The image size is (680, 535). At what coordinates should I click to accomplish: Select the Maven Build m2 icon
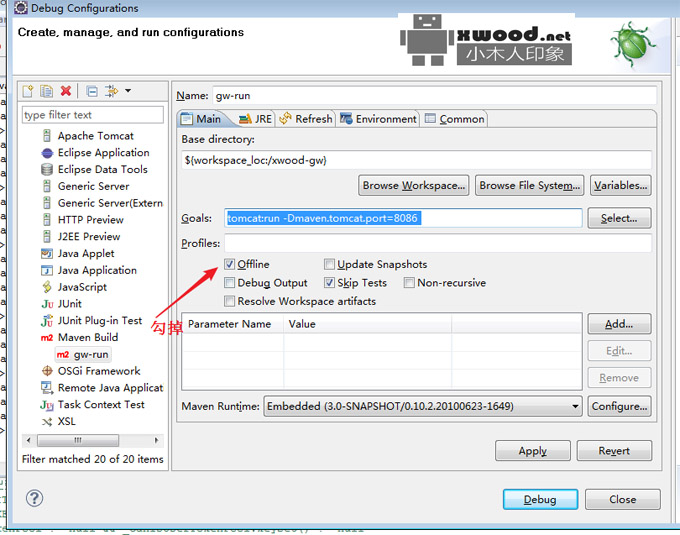[47, 337]
